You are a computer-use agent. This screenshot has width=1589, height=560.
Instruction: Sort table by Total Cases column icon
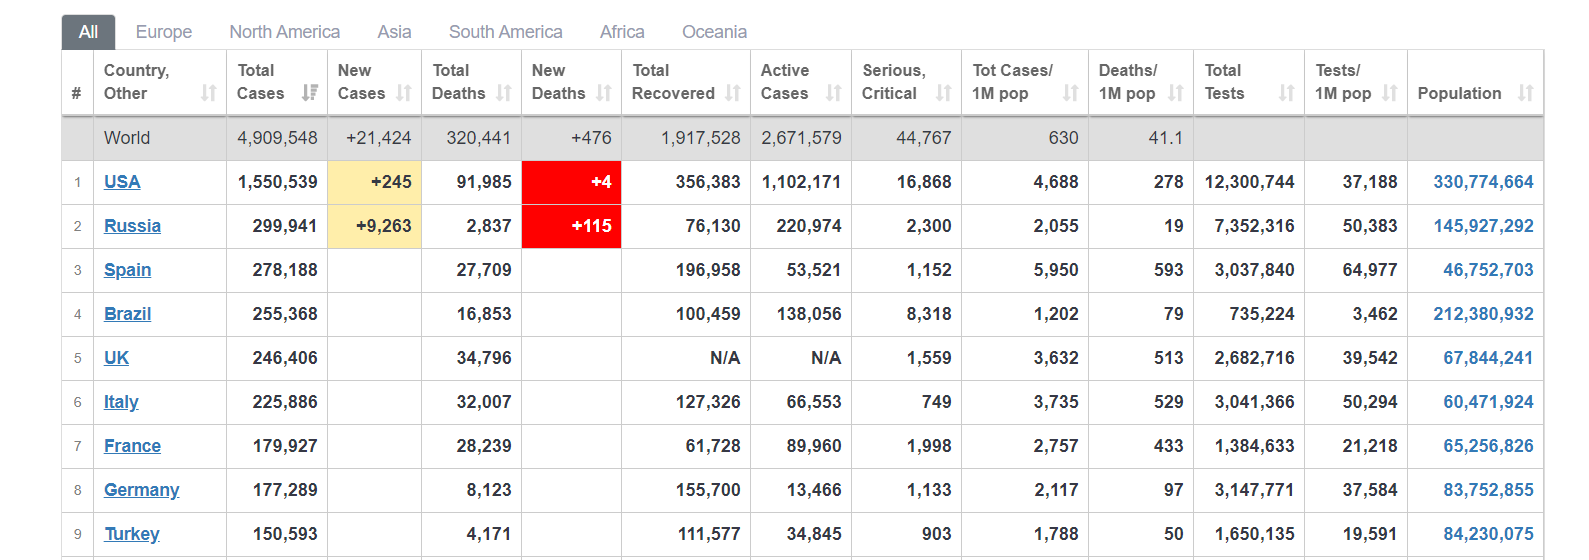tap(310, 93)
